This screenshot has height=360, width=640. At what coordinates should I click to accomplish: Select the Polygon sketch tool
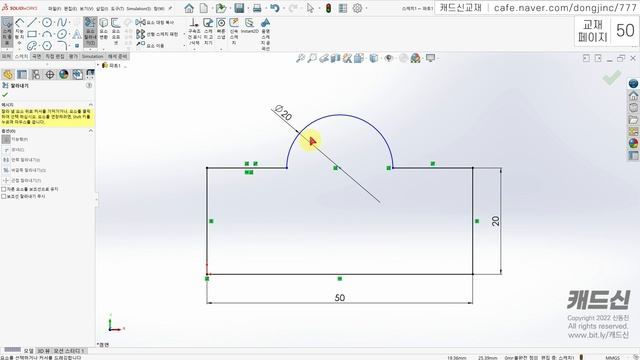tap(47, 45)
